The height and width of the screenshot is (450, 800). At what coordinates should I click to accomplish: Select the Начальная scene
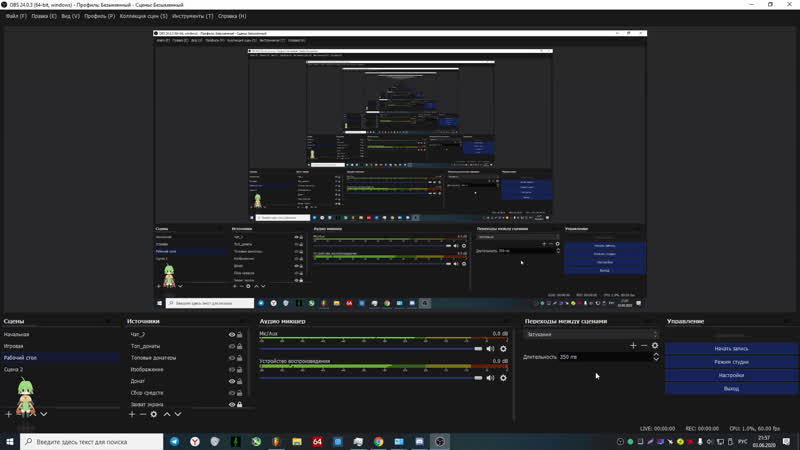click(x=61, y=335)
